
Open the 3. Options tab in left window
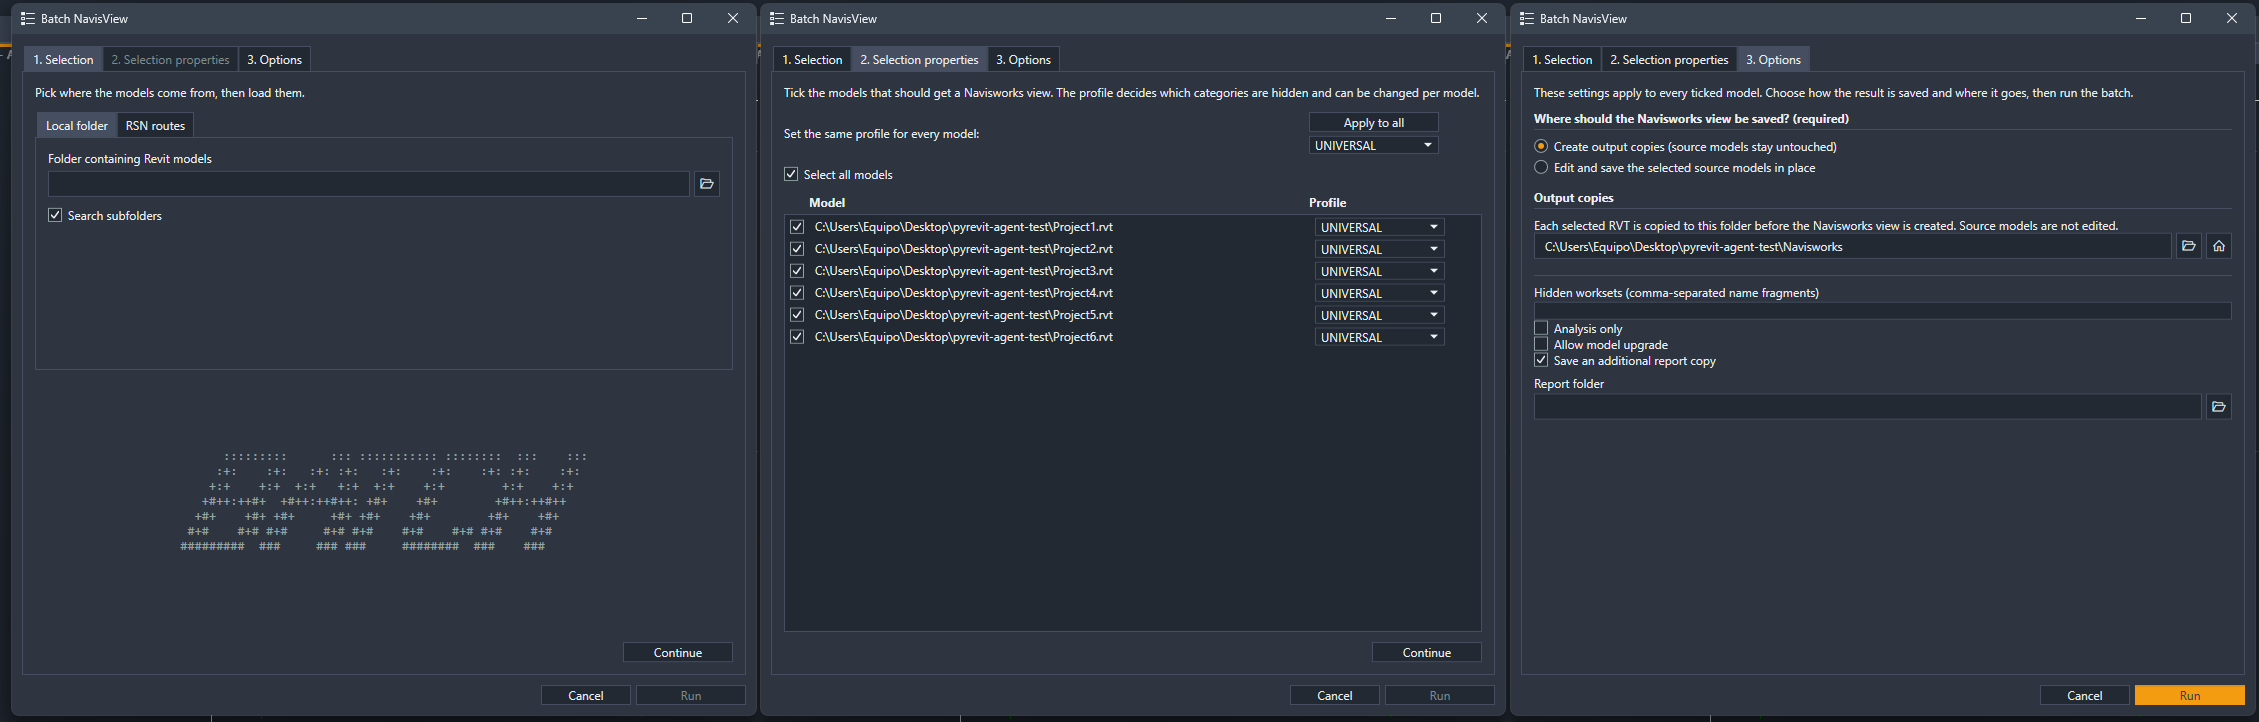[275, 59]
